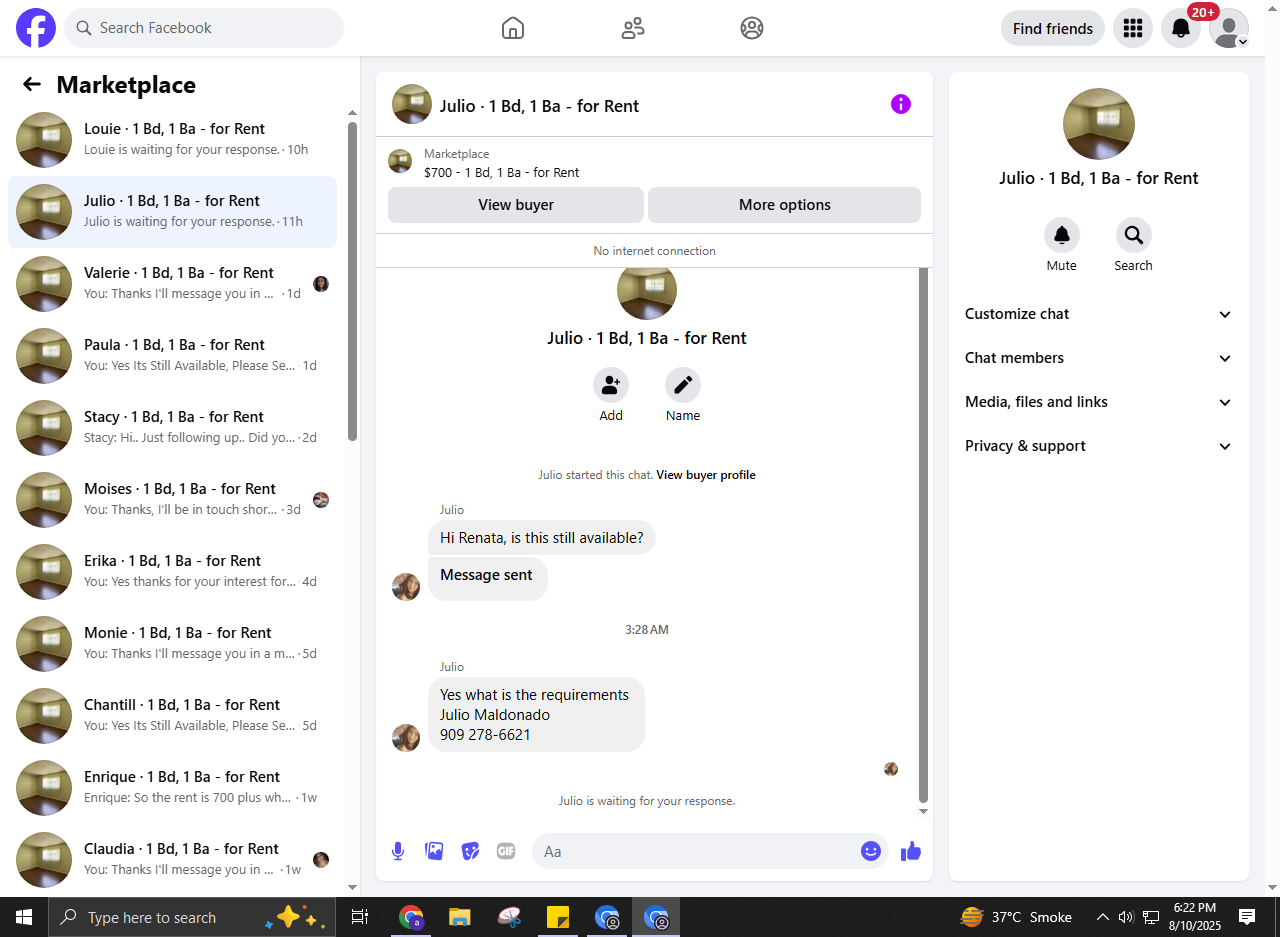Search in conversation magnifier icon
This screenshot has height=937, width=1280.
tap(1134, 235)
